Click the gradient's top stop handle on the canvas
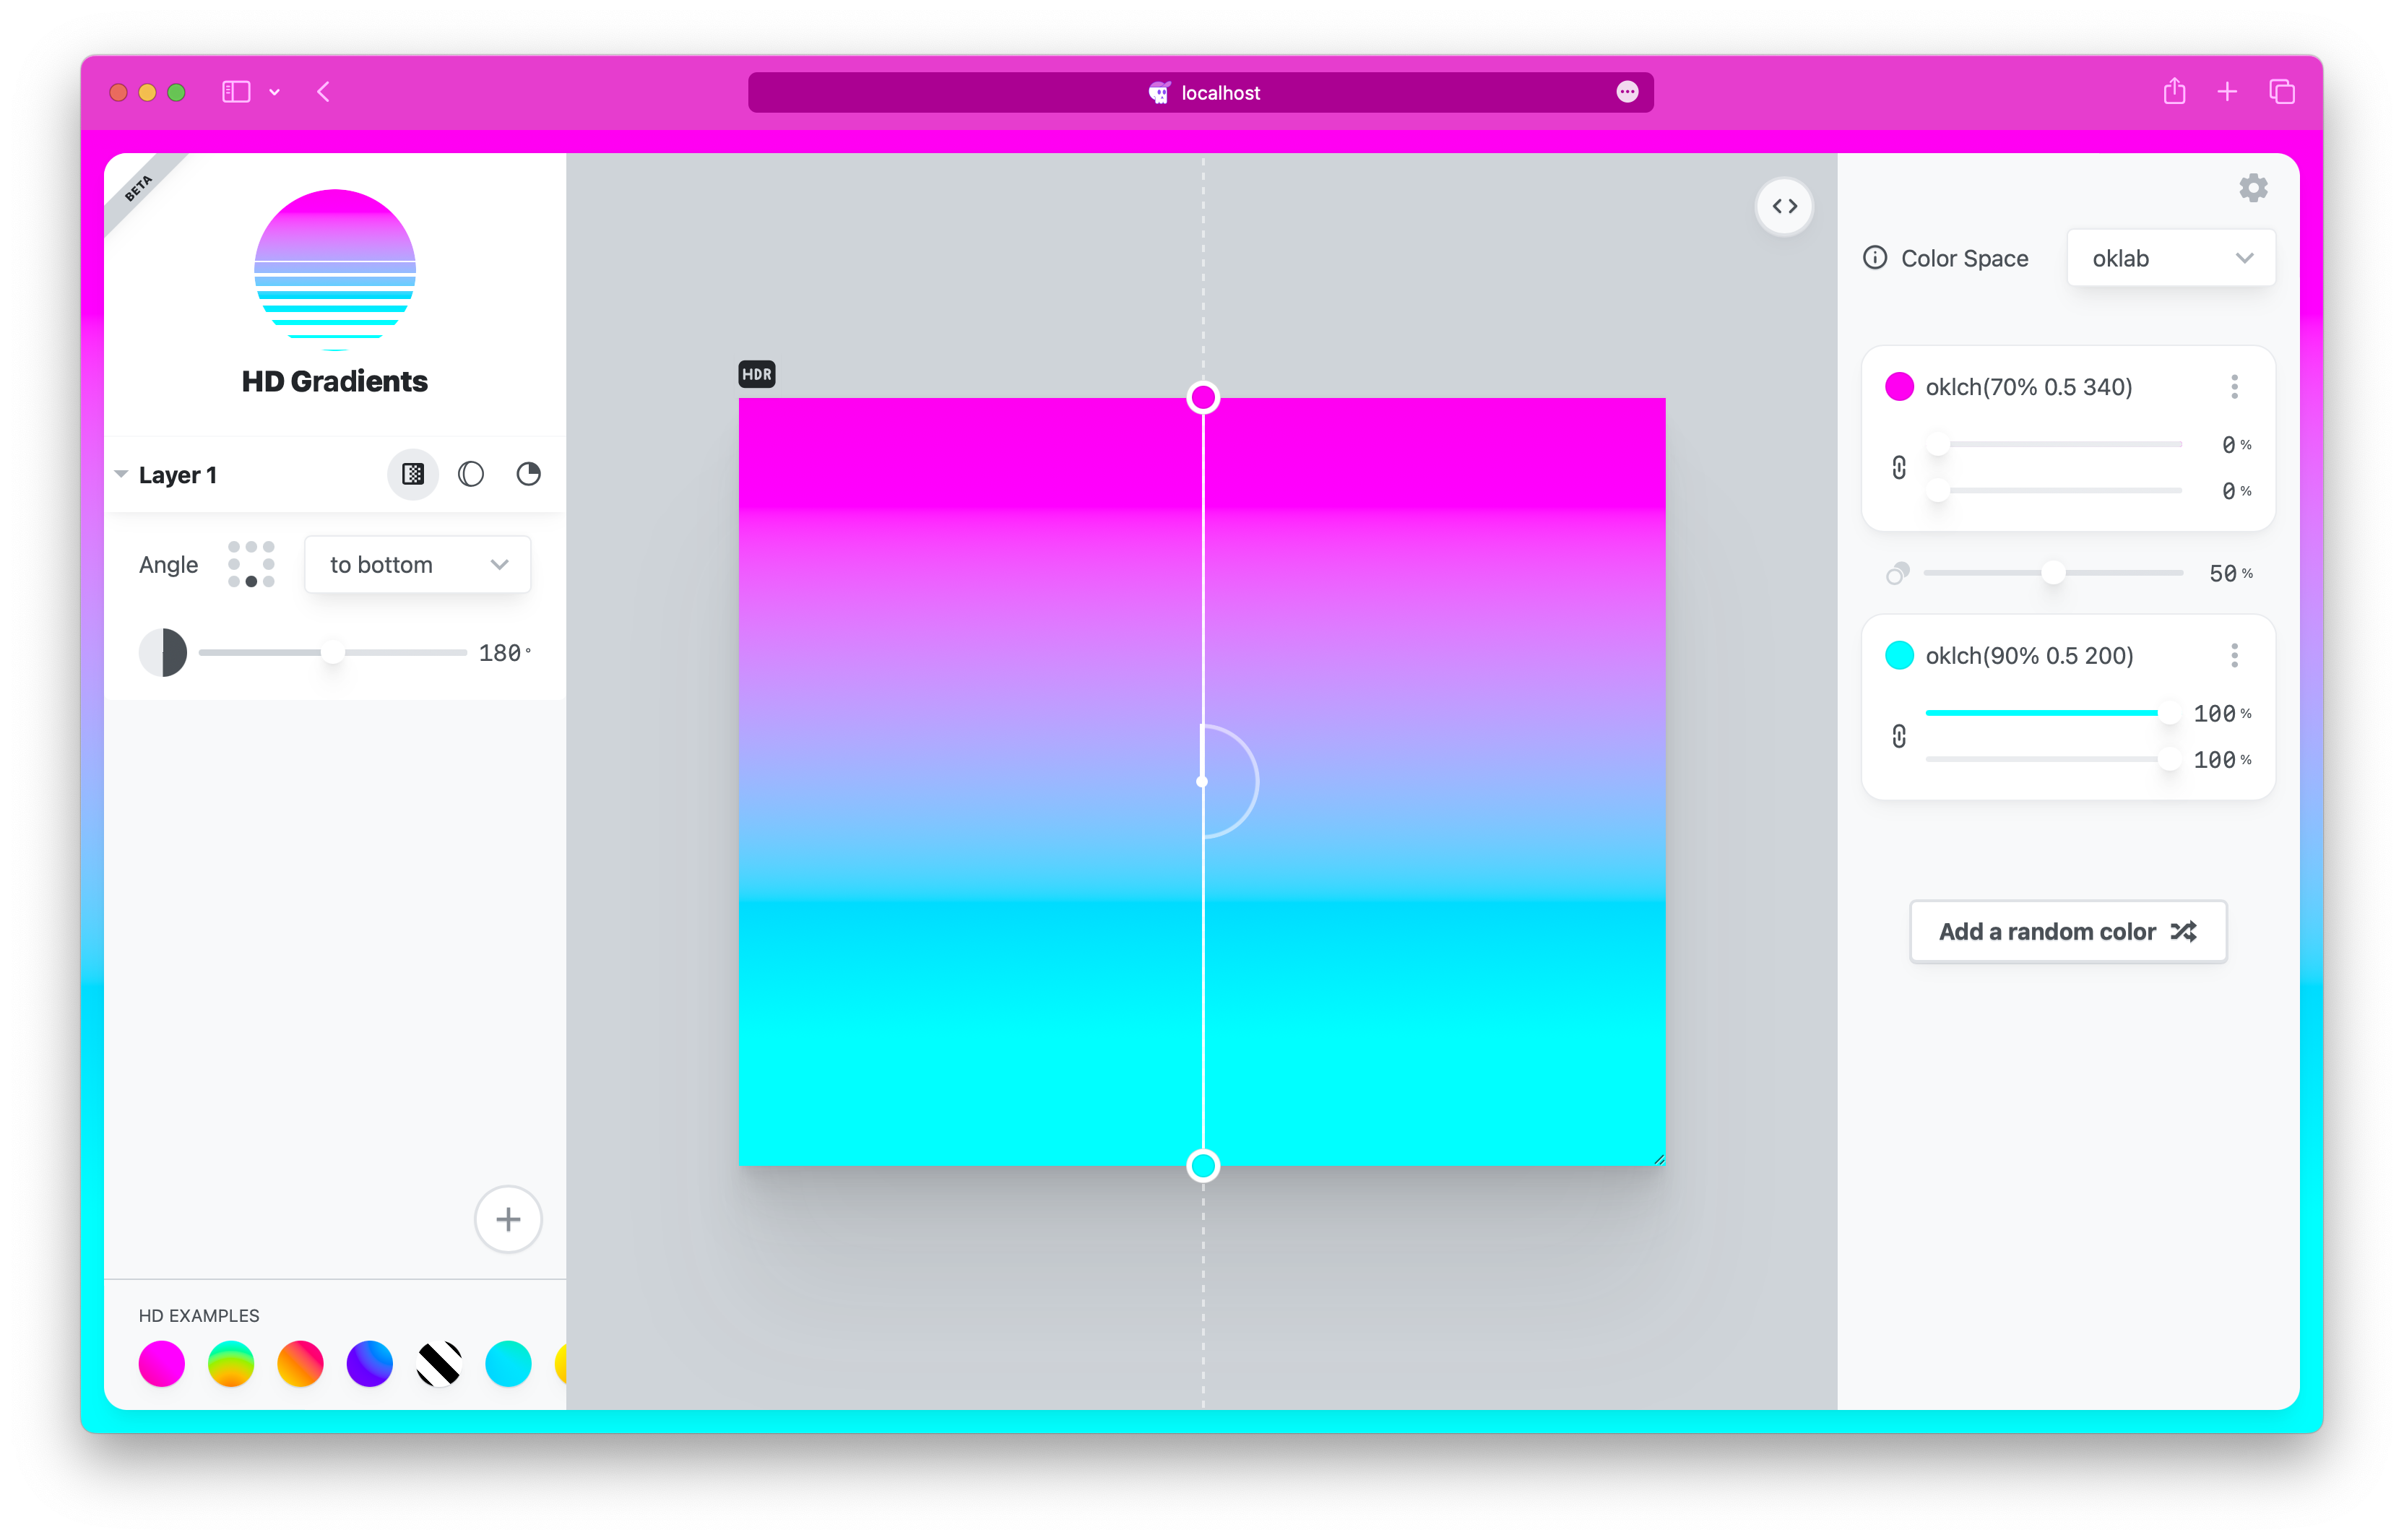 pos(1203,397)
